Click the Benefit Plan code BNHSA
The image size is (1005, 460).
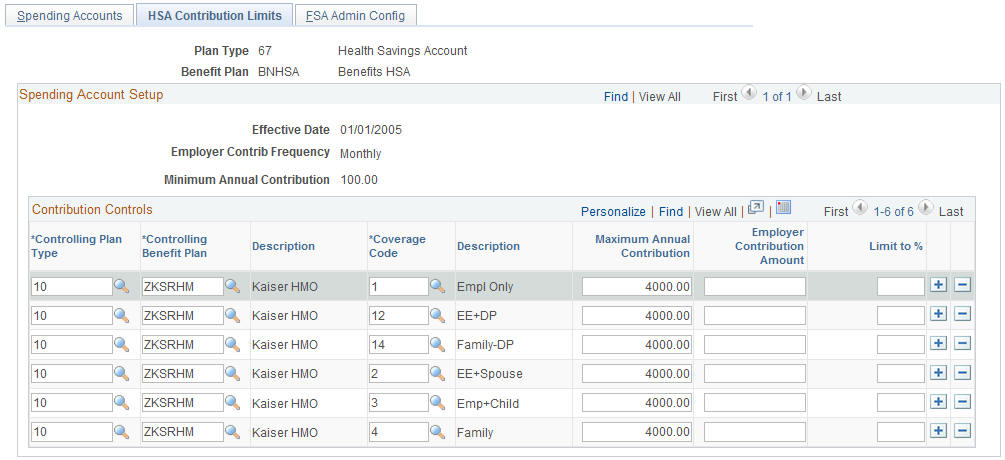279,72
